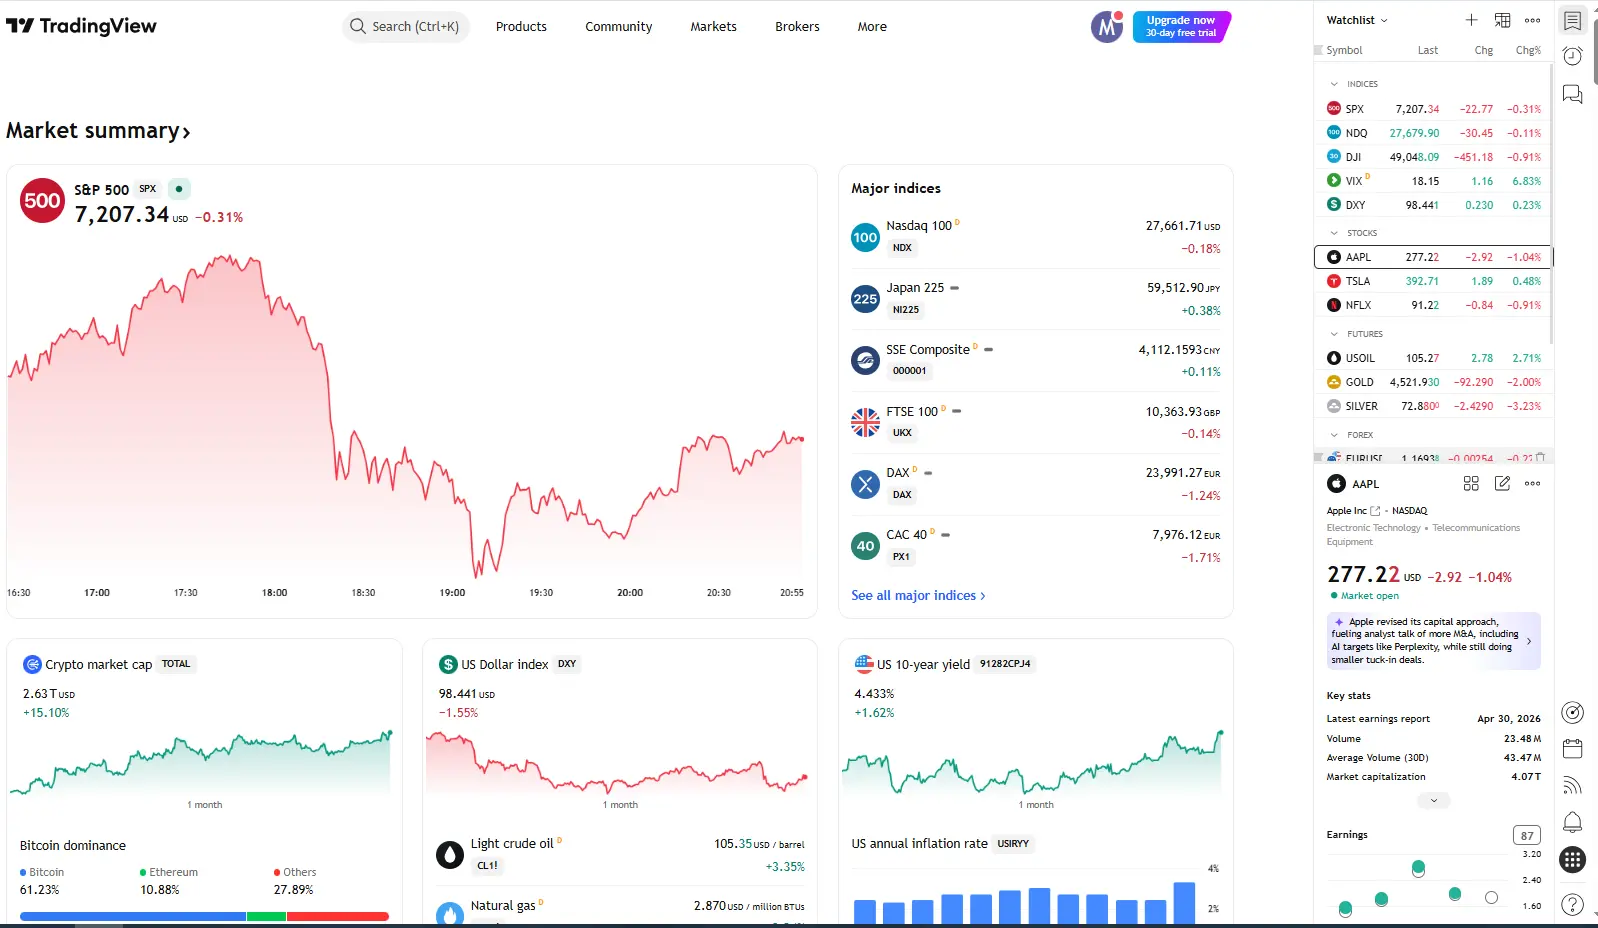Image resolution: width=1598 pixels, height=928 pixels.
Task: Click the Crypto market cap round icon
Action: point(32,664)
